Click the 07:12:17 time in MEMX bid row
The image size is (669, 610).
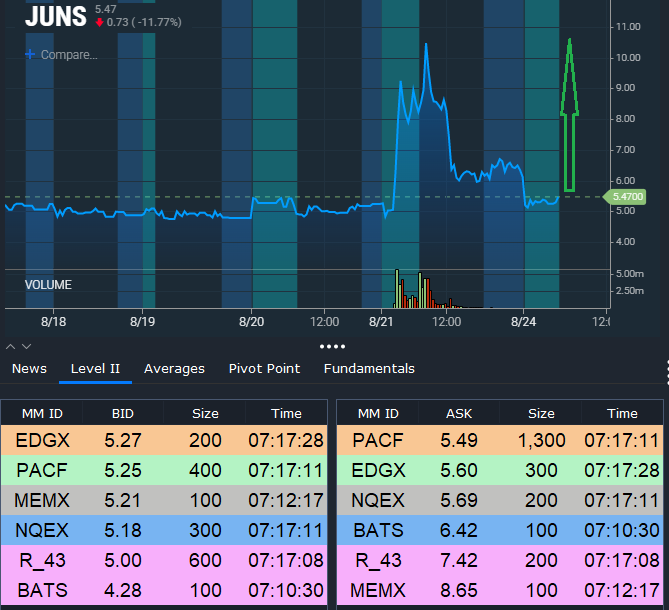point(286,500)
